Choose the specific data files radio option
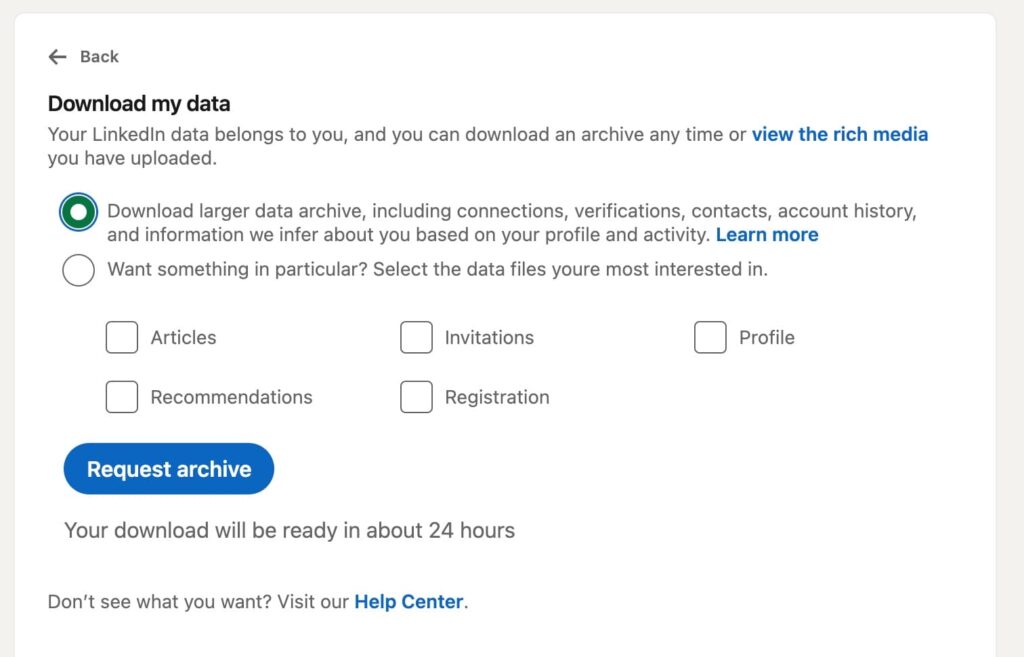This screenshot has width=1024, height=657. click(x=78, y=270)
